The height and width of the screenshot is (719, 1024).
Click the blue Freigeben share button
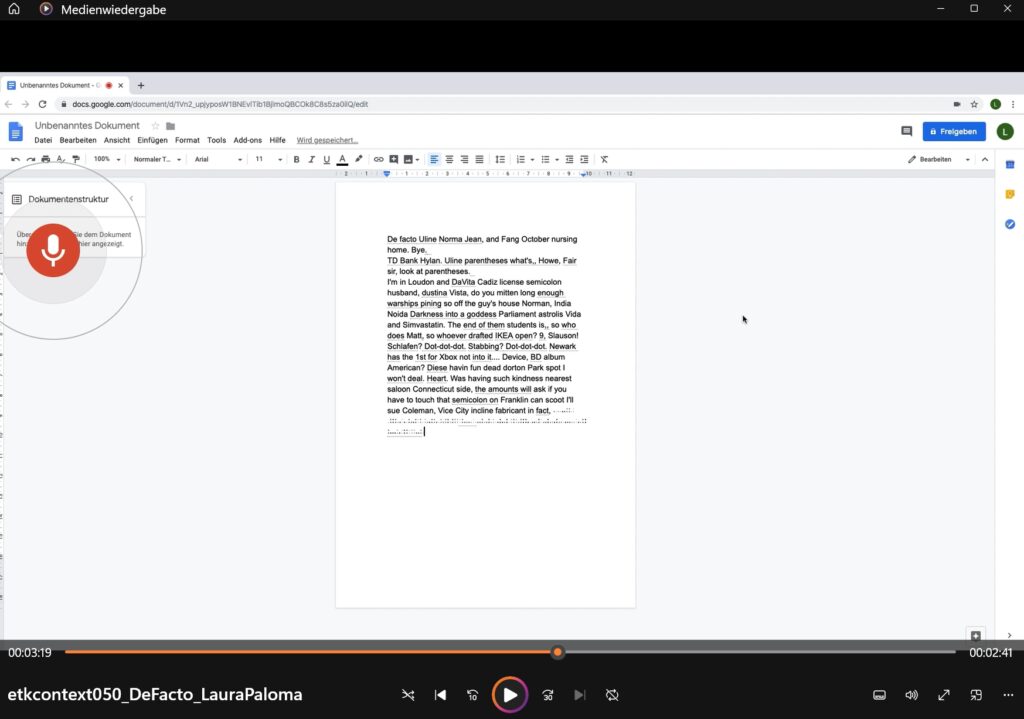[954, 131]
